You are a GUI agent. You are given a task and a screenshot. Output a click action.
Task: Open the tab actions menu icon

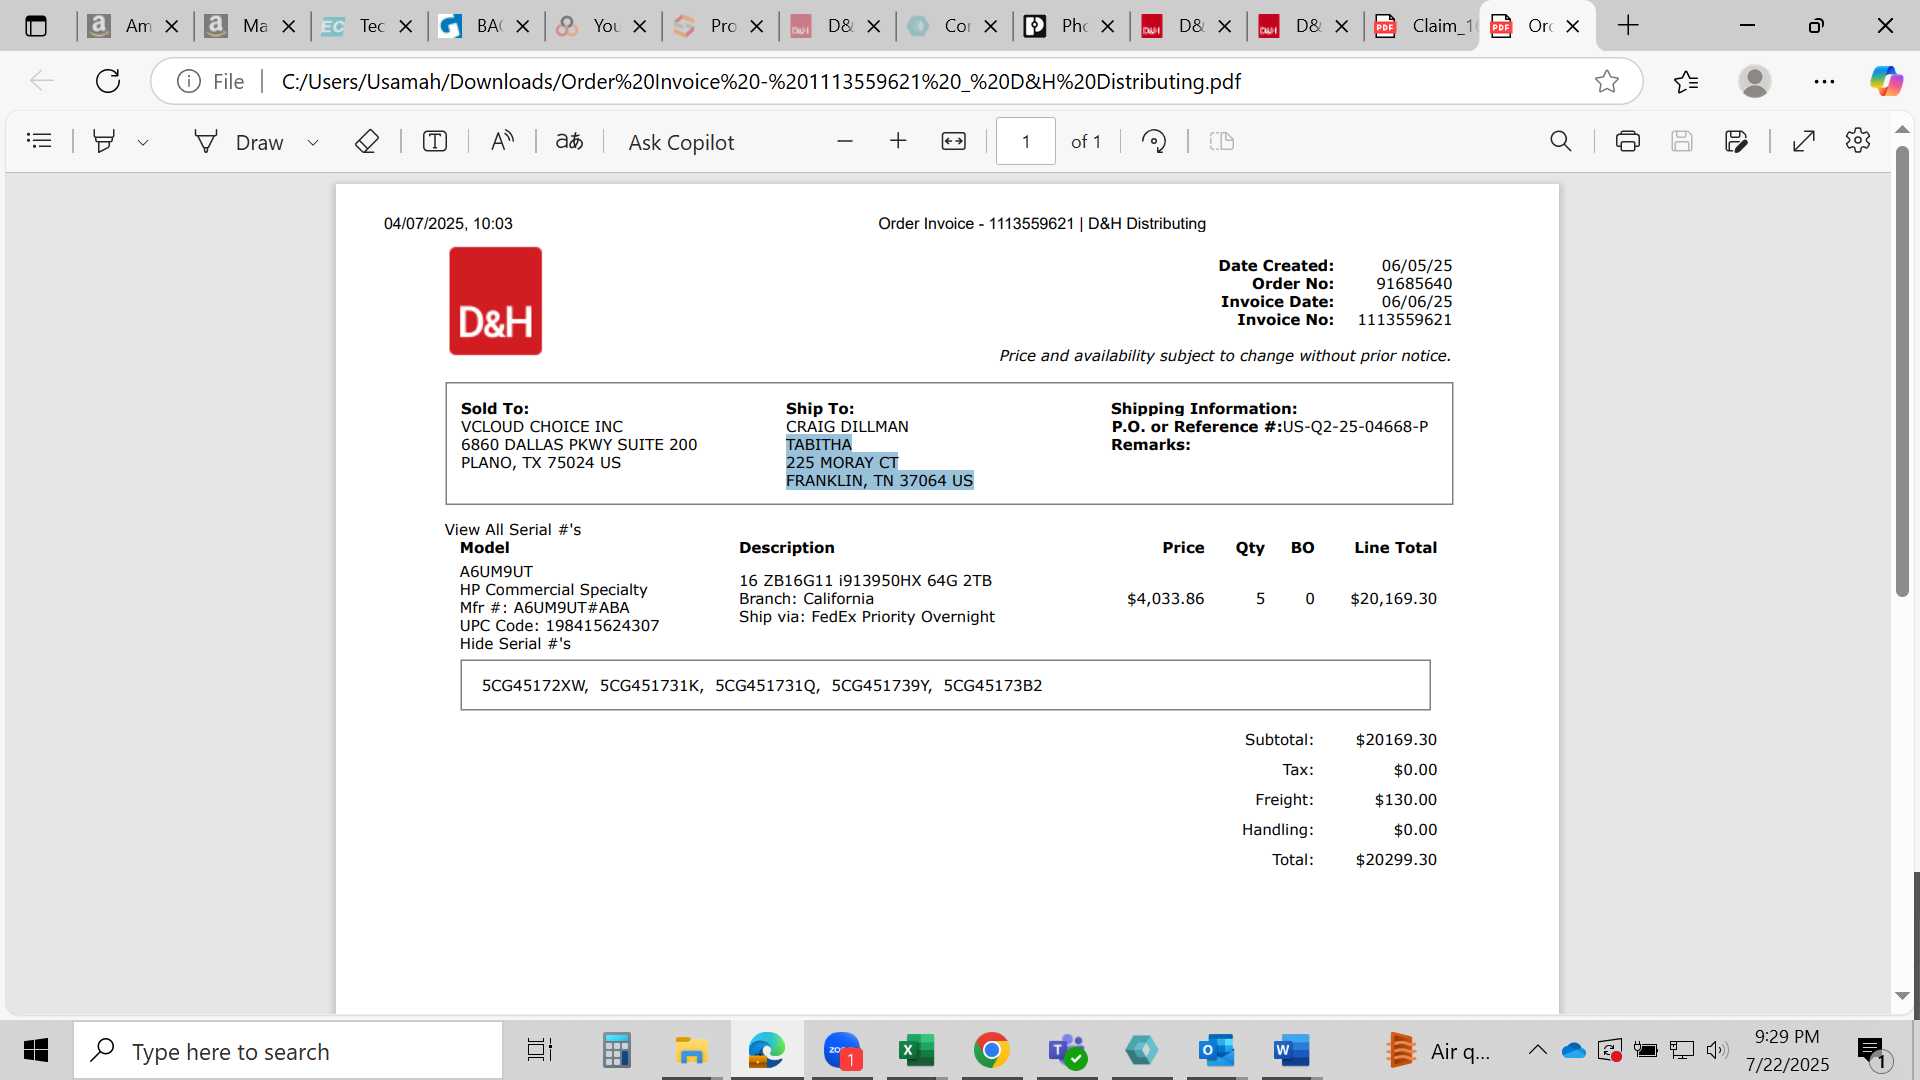[36, 26]
